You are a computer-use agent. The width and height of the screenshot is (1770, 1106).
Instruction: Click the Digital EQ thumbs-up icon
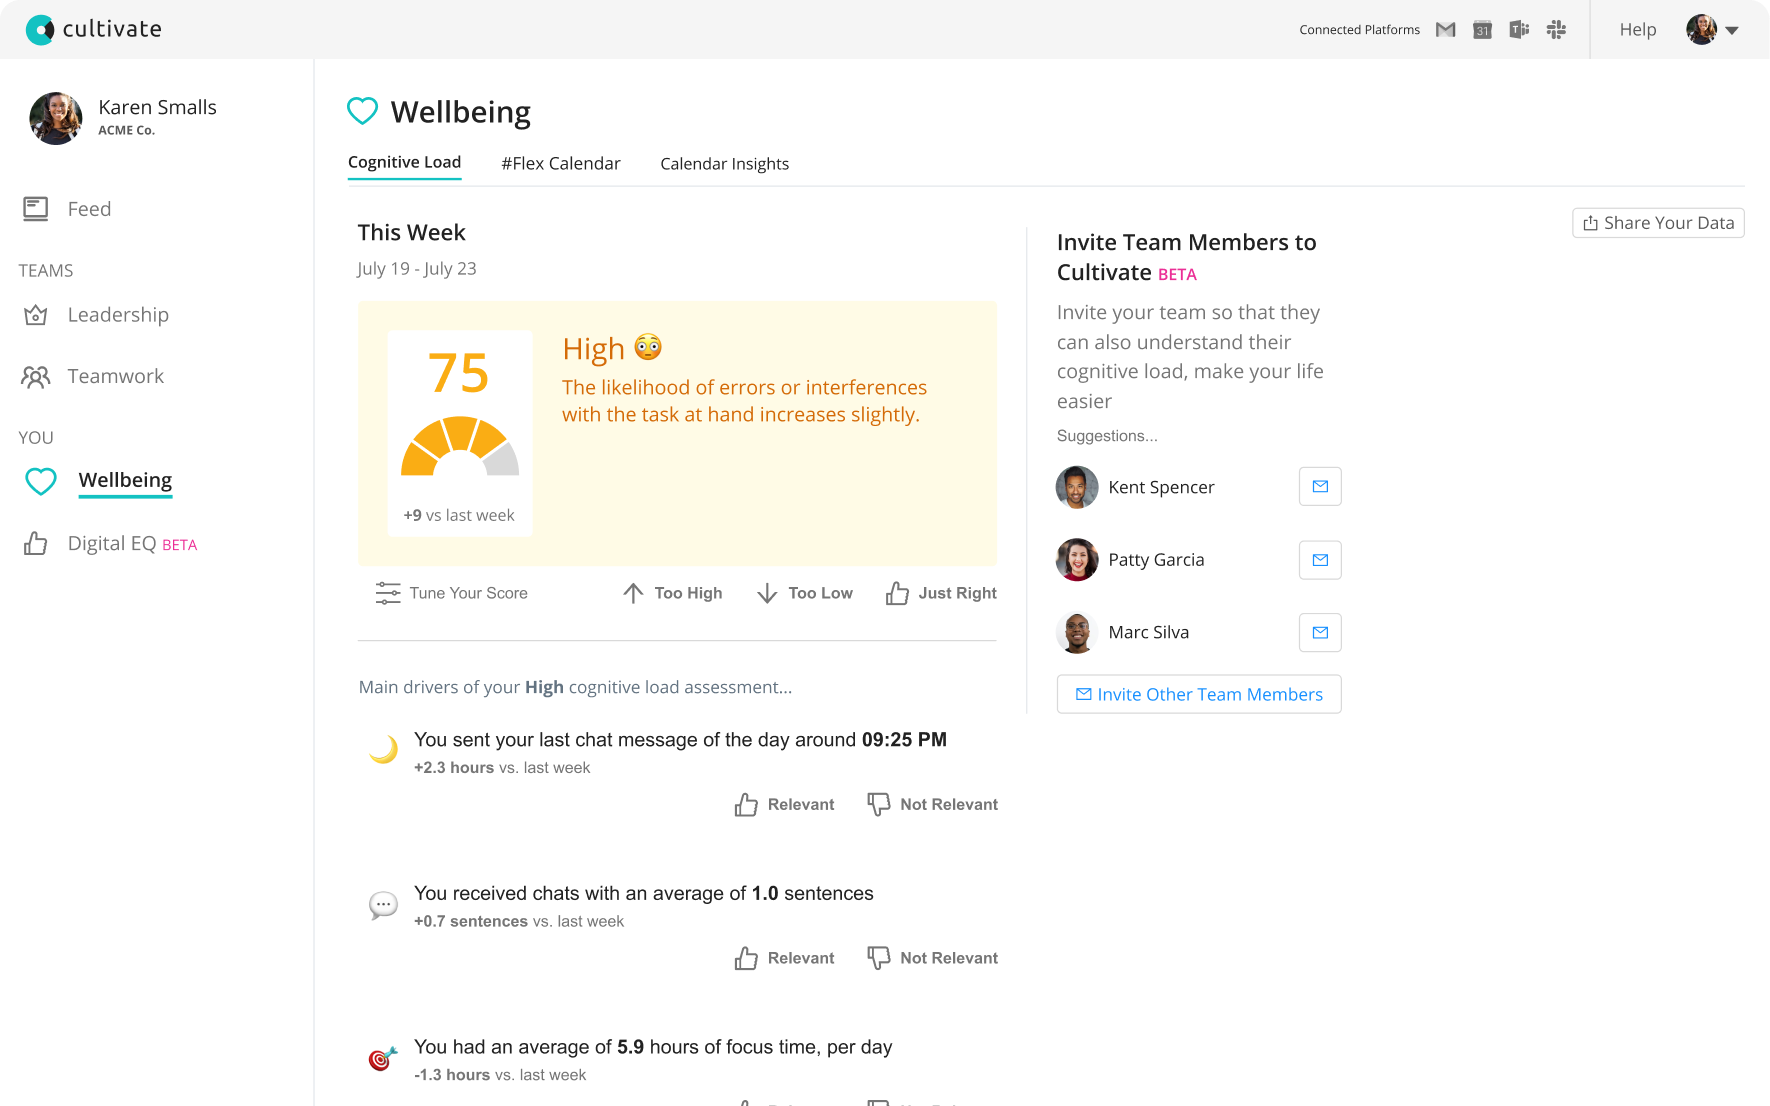[36, 543]
